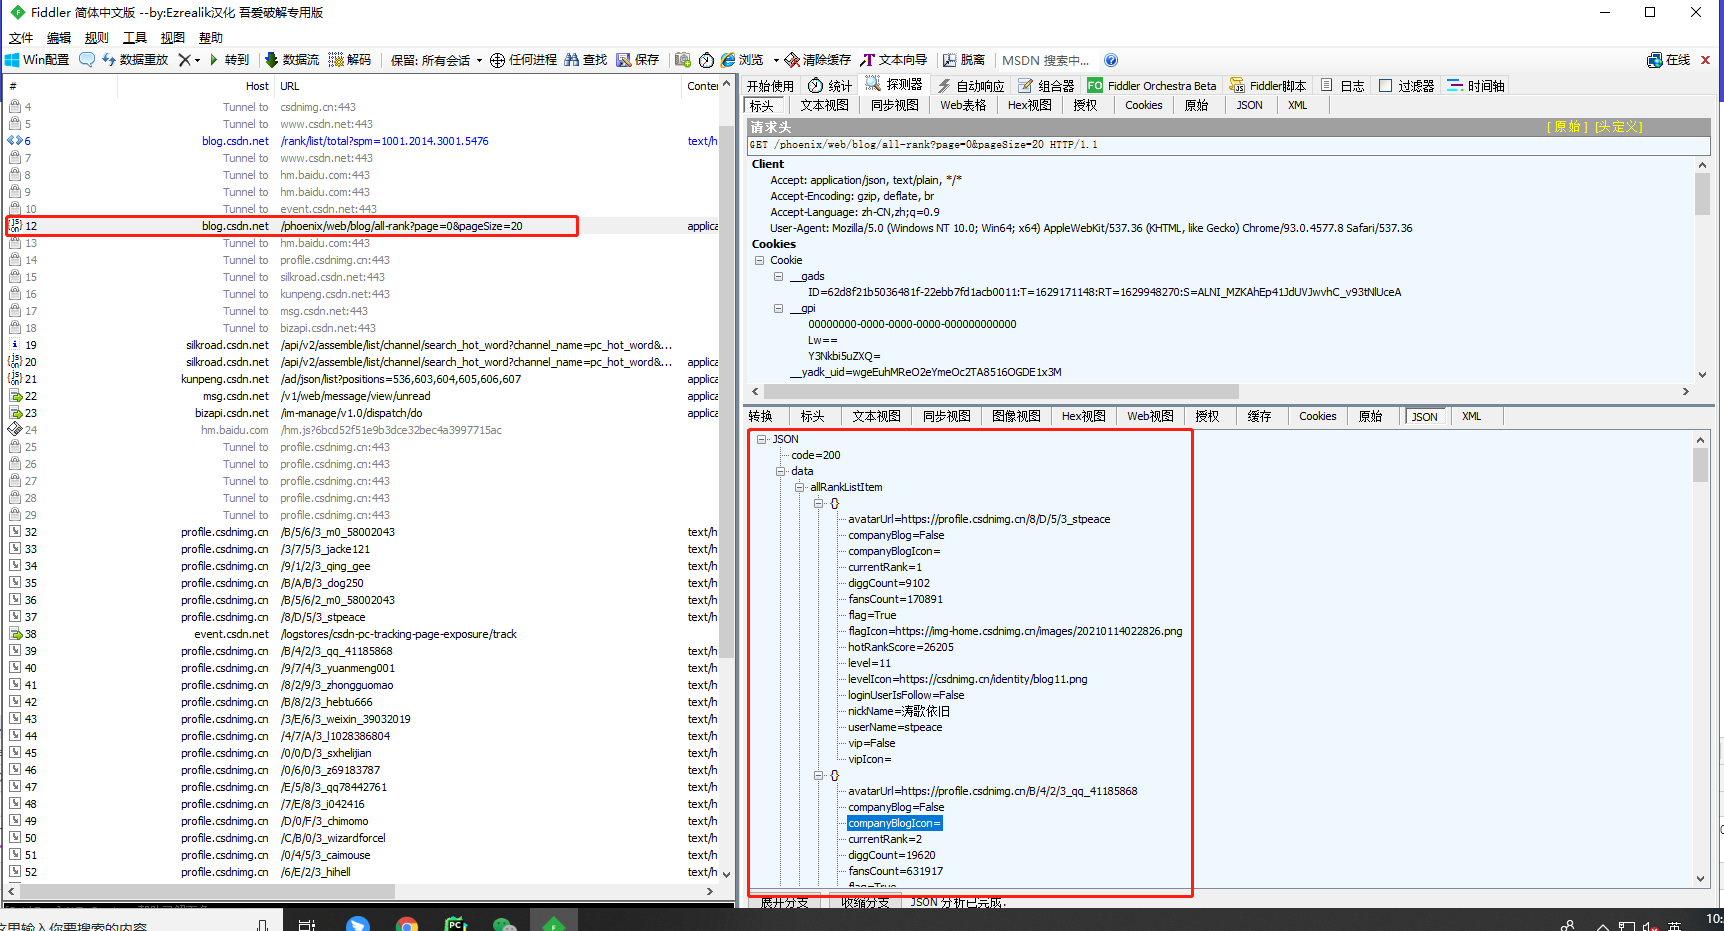Close the toolbar with red X
Viewport: 1724px width, 931px height.
(1705, 60)
